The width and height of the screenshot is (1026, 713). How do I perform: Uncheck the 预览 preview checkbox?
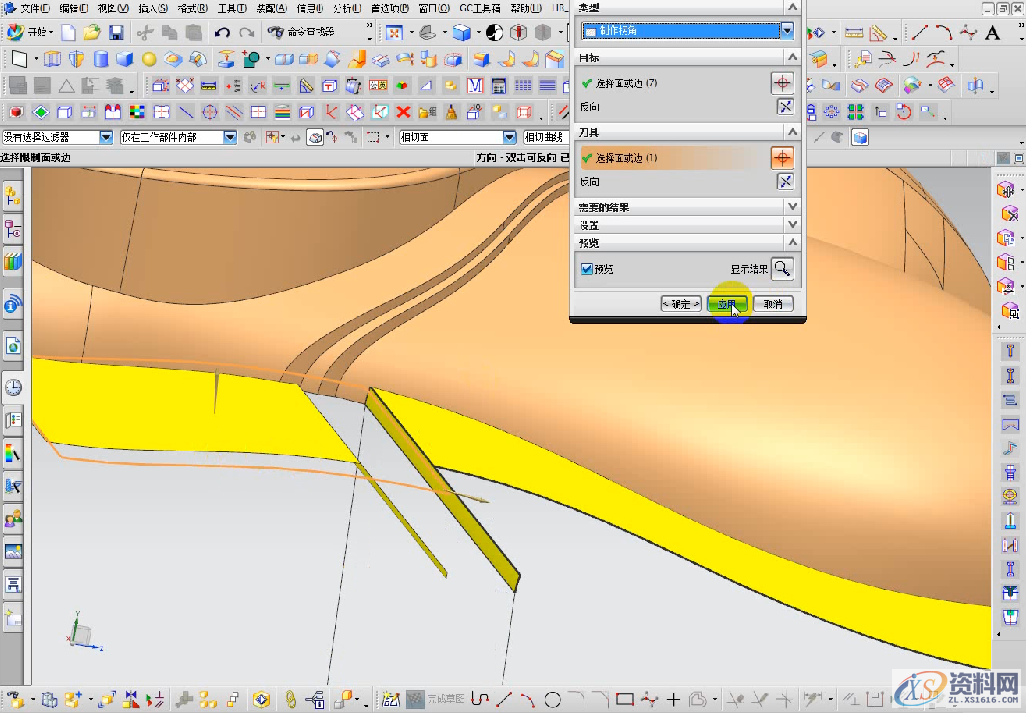tap(587, 269)
